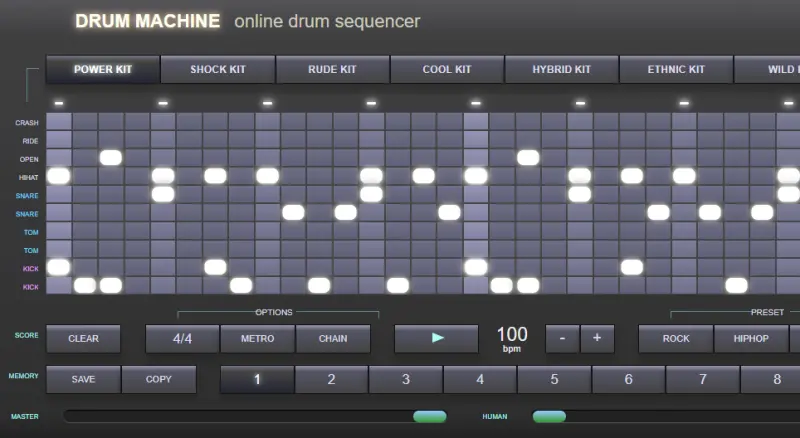Select the SHOCK KIT tab
800x438 pixels.
218,70
